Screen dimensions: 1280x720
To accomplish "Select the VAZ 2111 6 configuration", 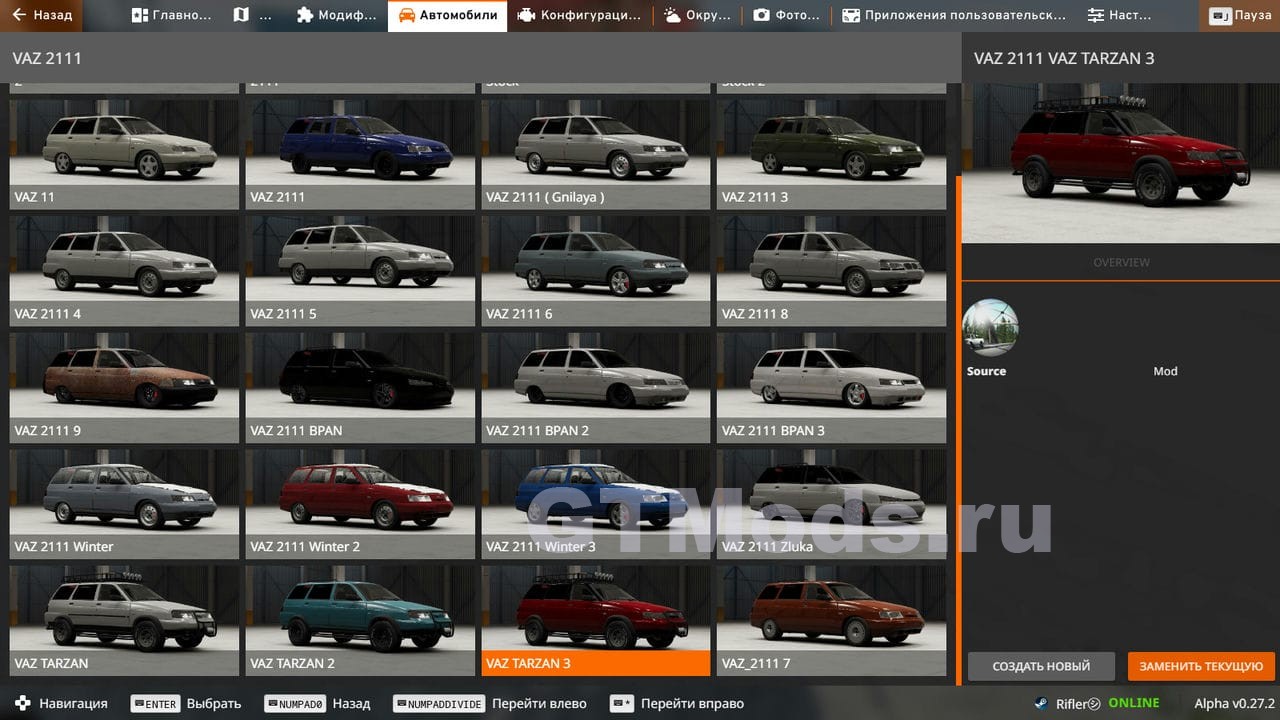I will coord(596,271).
